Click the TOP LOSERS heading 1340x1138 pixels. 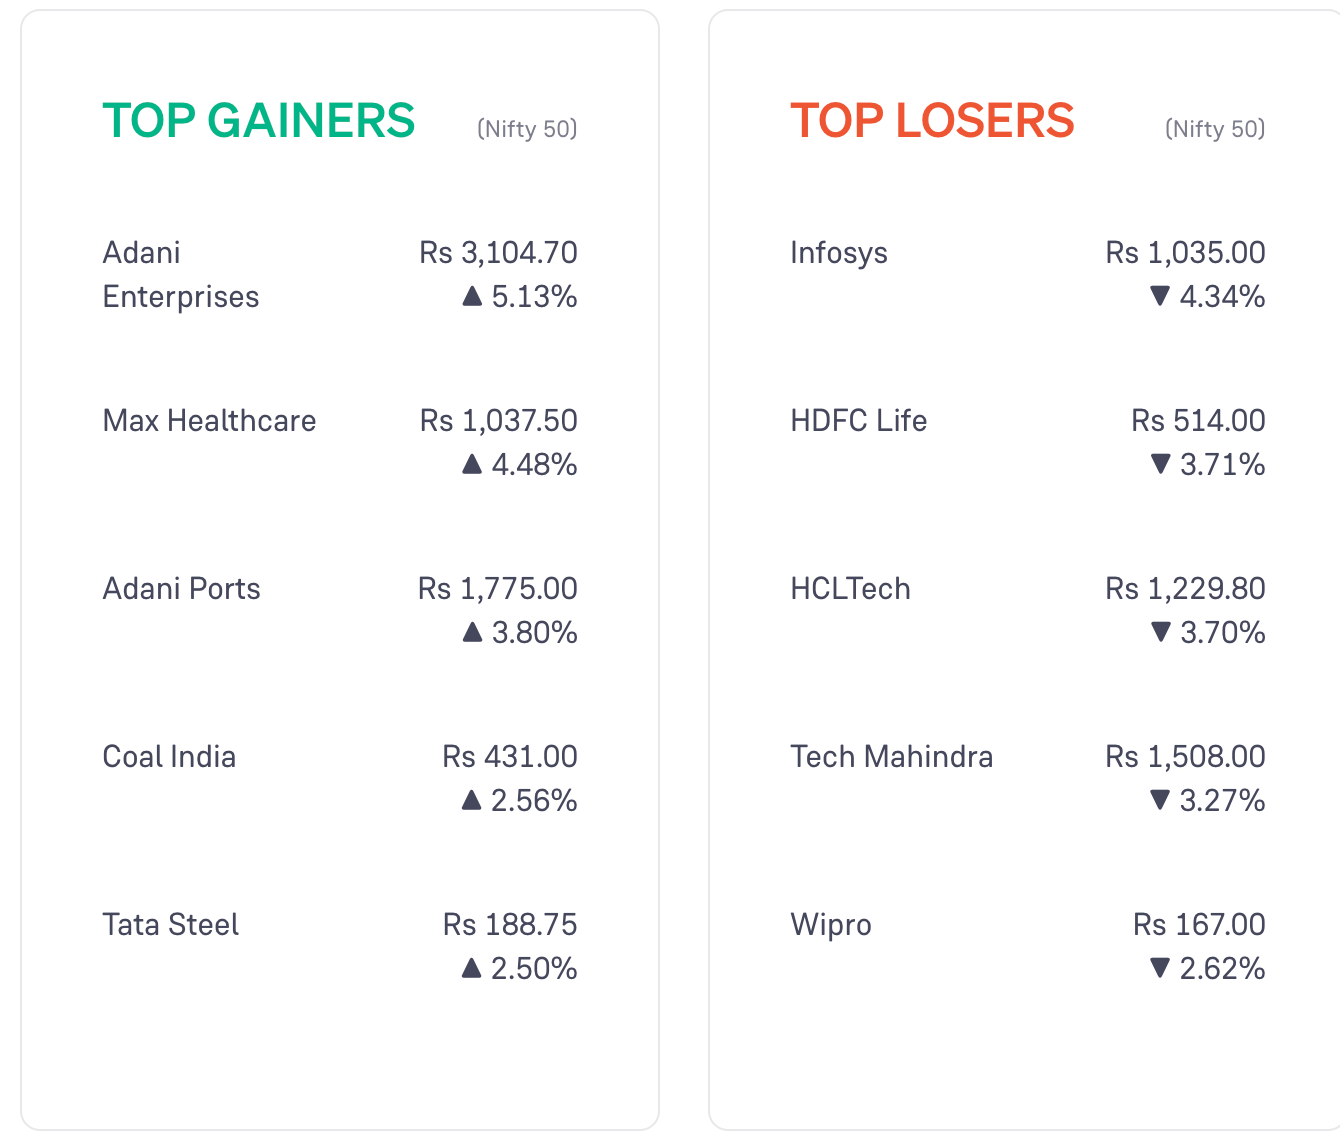tap(932, 121)
